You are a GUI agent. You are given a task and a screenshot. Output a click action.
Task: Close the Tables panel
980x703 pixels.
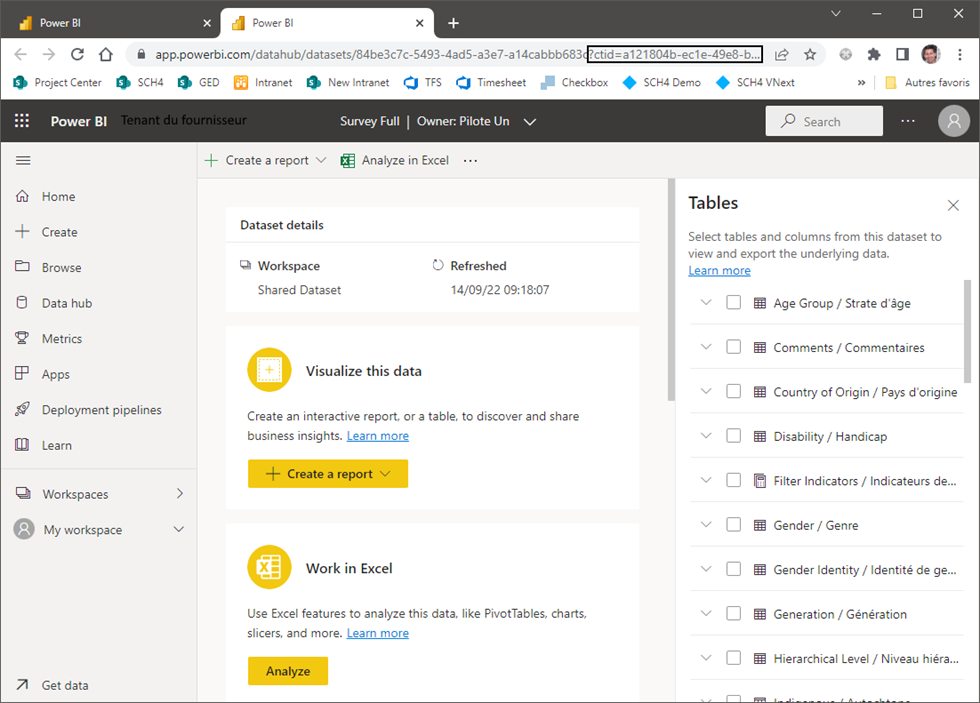952,205
